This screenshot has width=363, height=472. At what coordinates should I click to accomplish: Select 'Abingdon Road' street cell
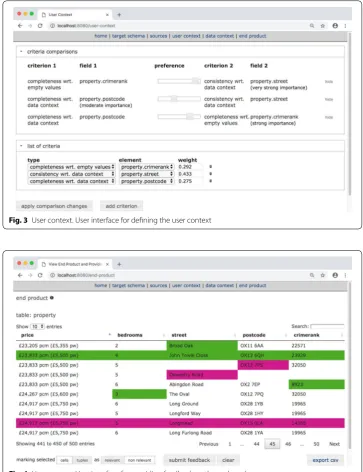click(202, 384)
